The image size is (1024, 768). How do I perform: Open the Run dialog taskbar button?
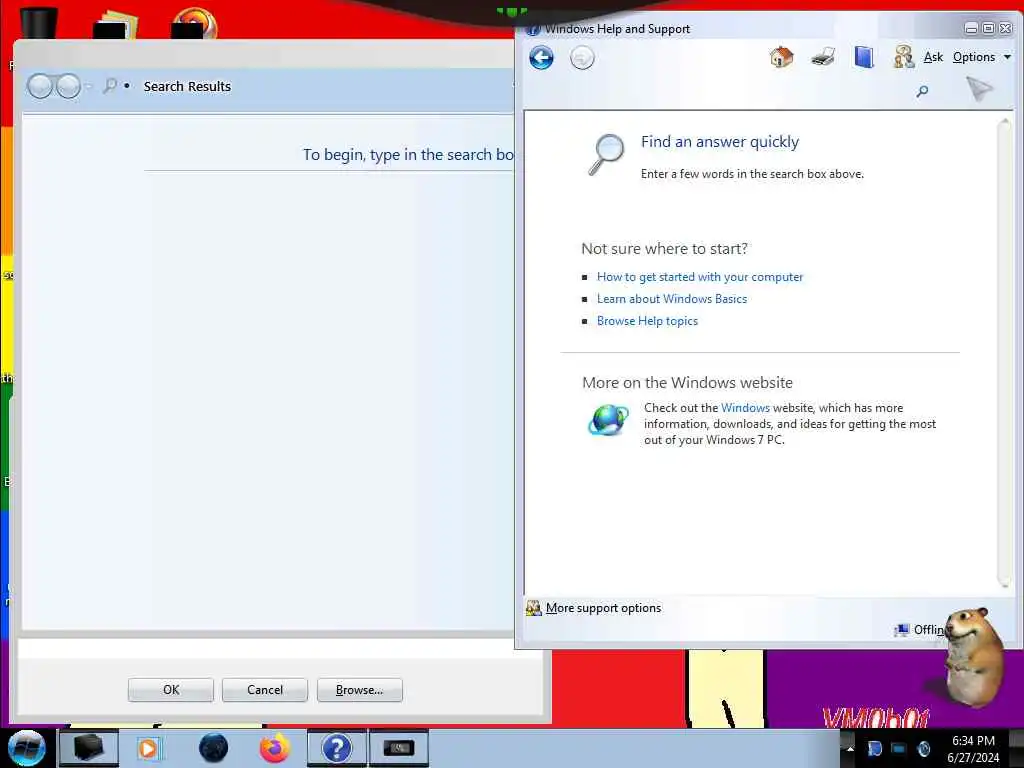(x=399, y=748)
